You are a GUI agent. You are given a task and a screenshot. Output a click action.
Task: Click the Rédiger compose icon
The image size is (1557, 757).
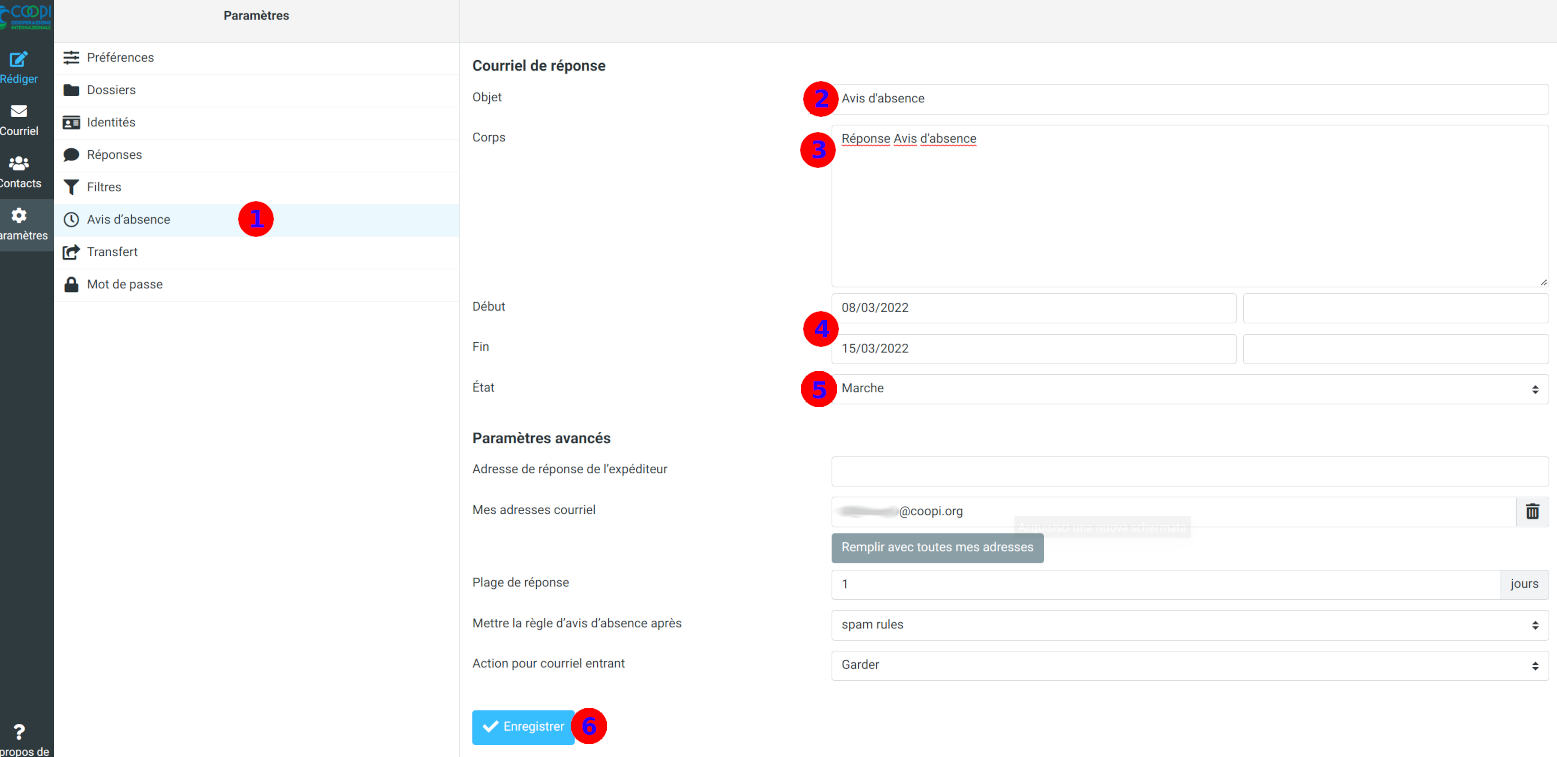pyautogui.click(x=19, y=60)
